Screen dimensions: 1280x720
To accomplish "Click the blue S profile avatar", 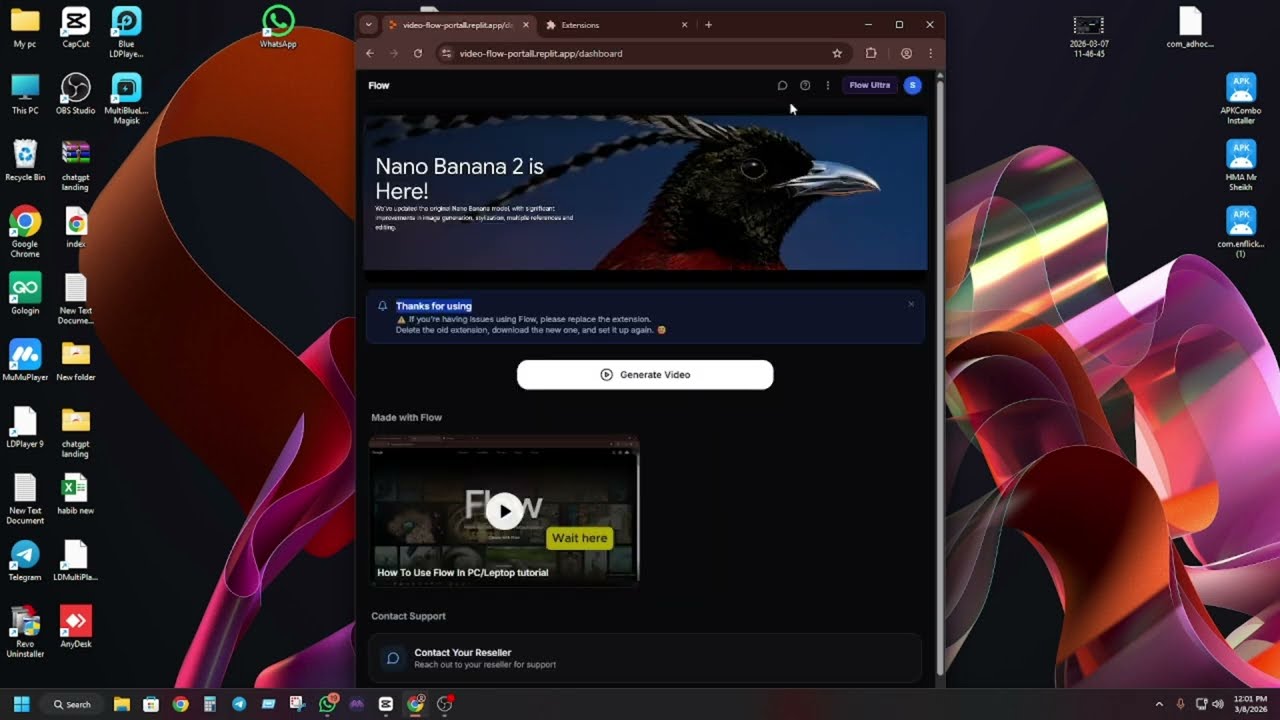I will coord(912,85).
